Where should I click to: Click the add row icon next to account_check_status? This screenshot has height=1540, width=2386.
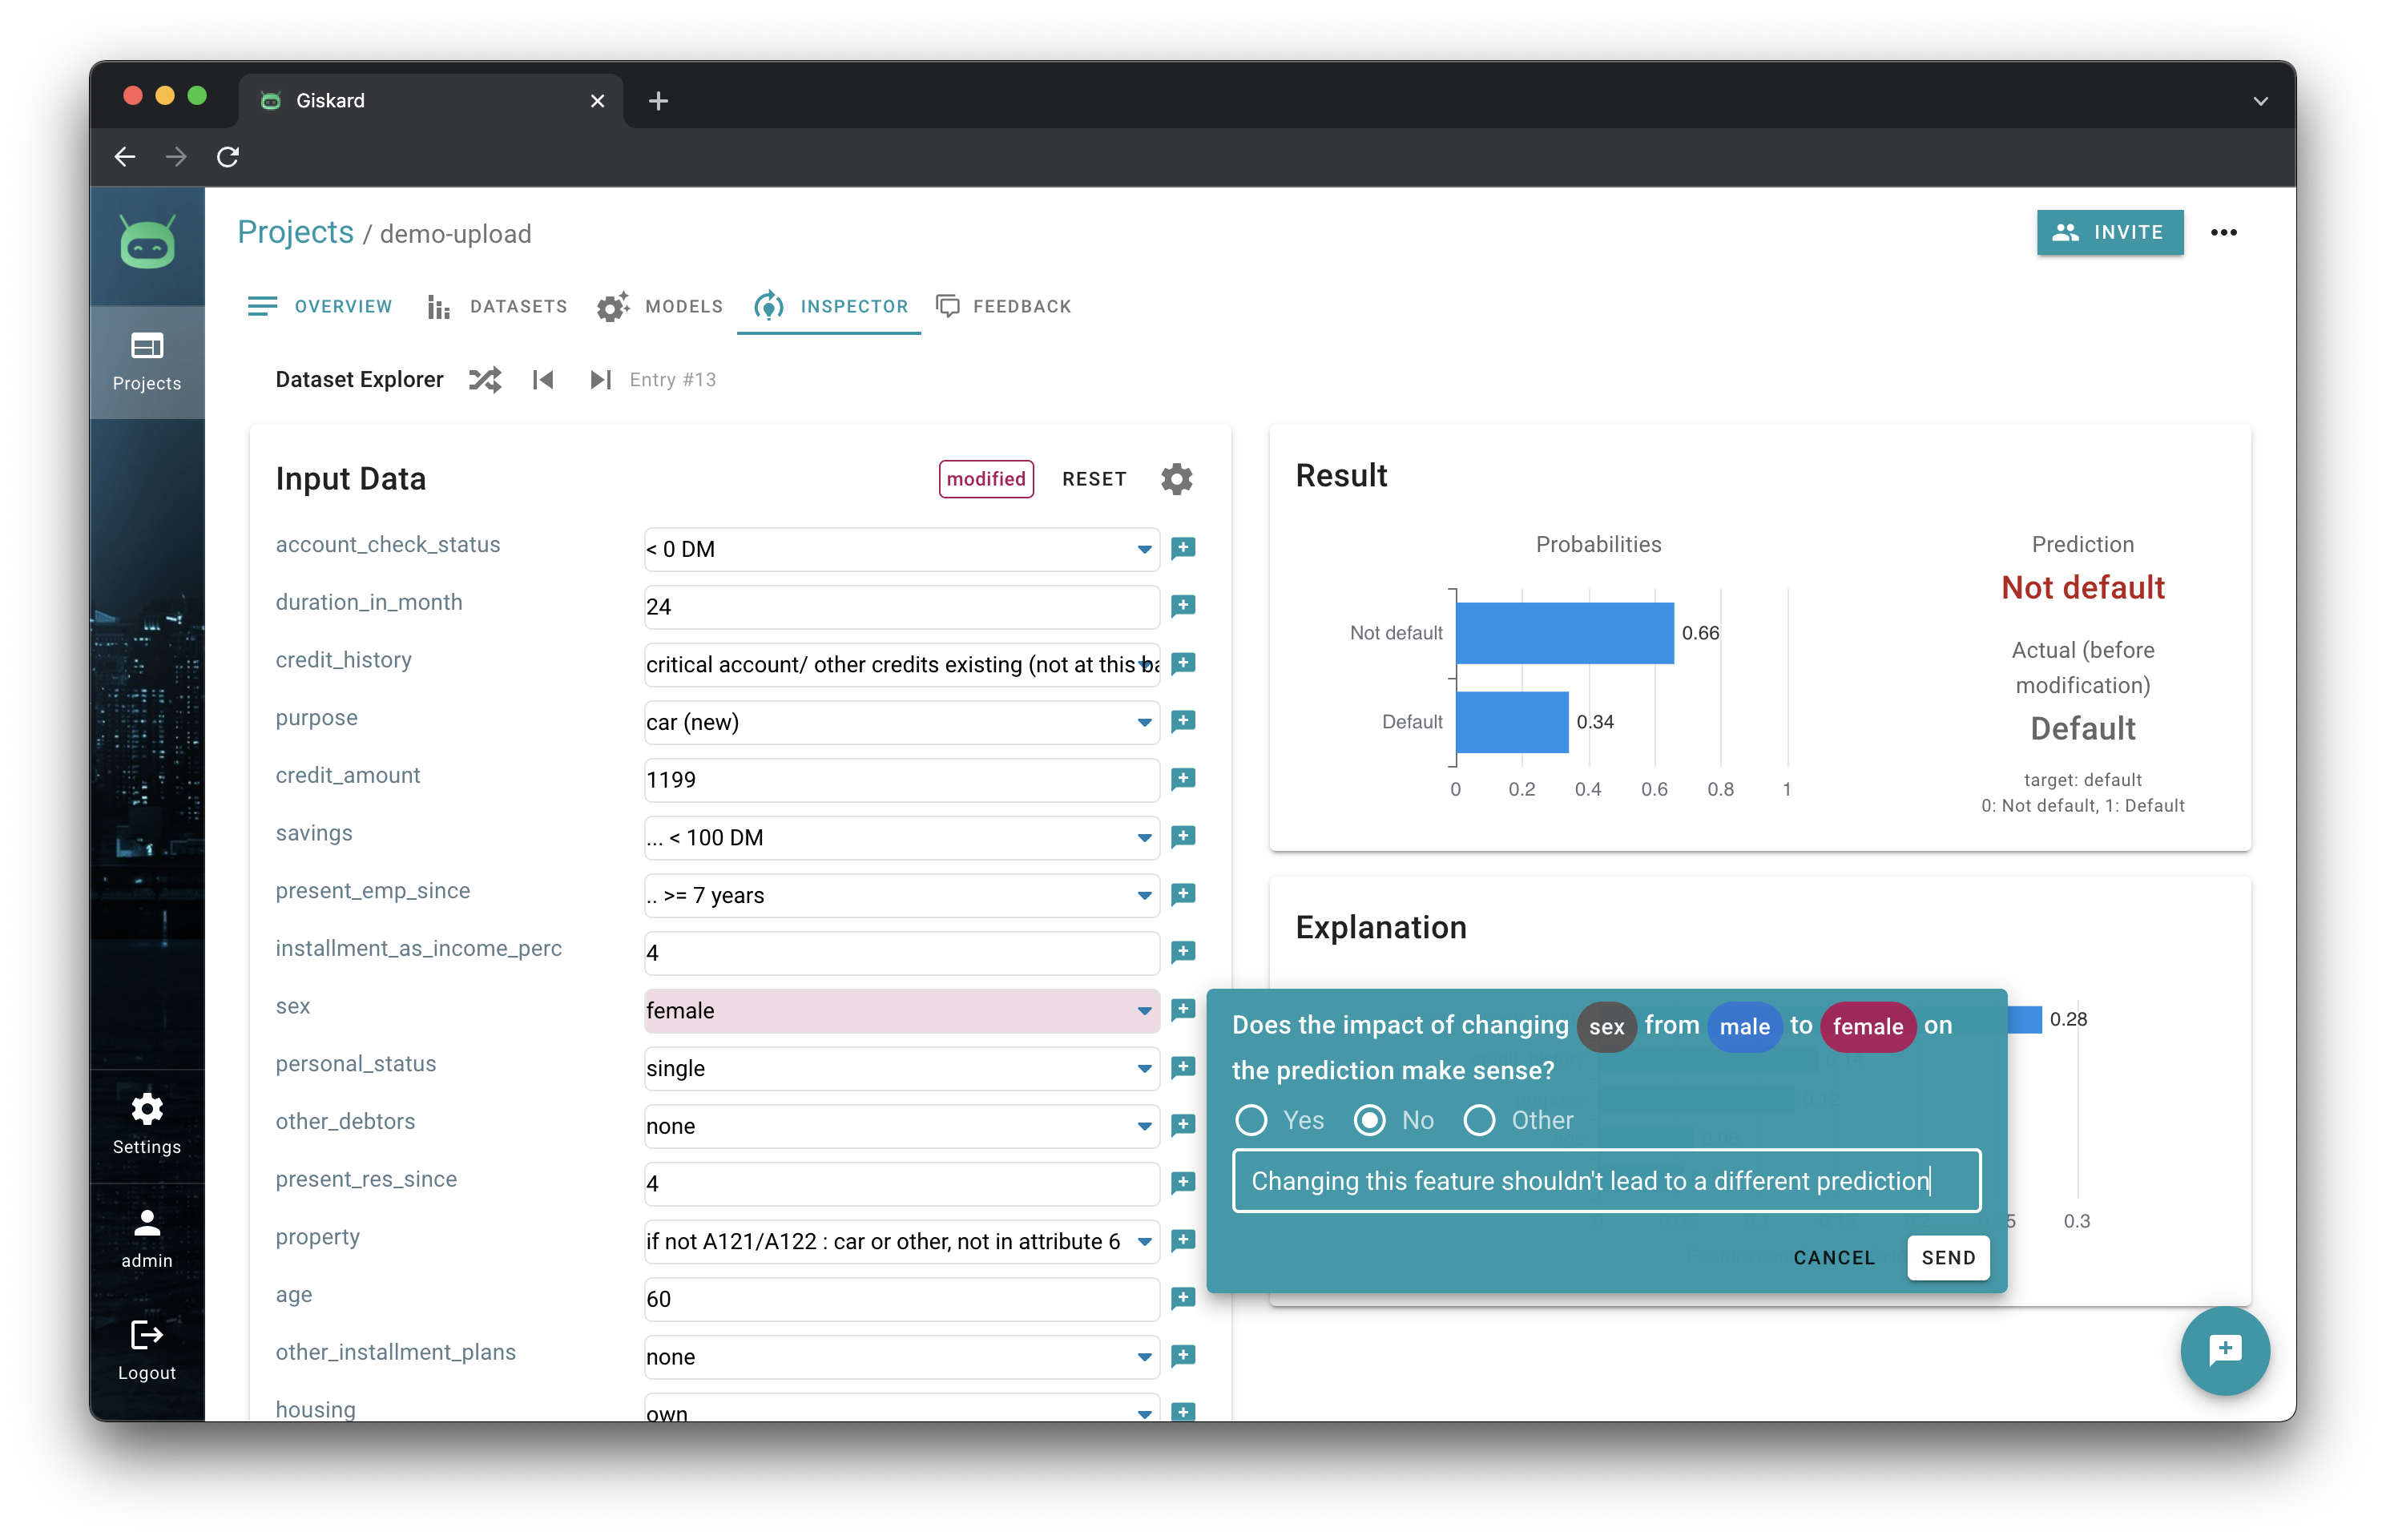pos(1183,546)
